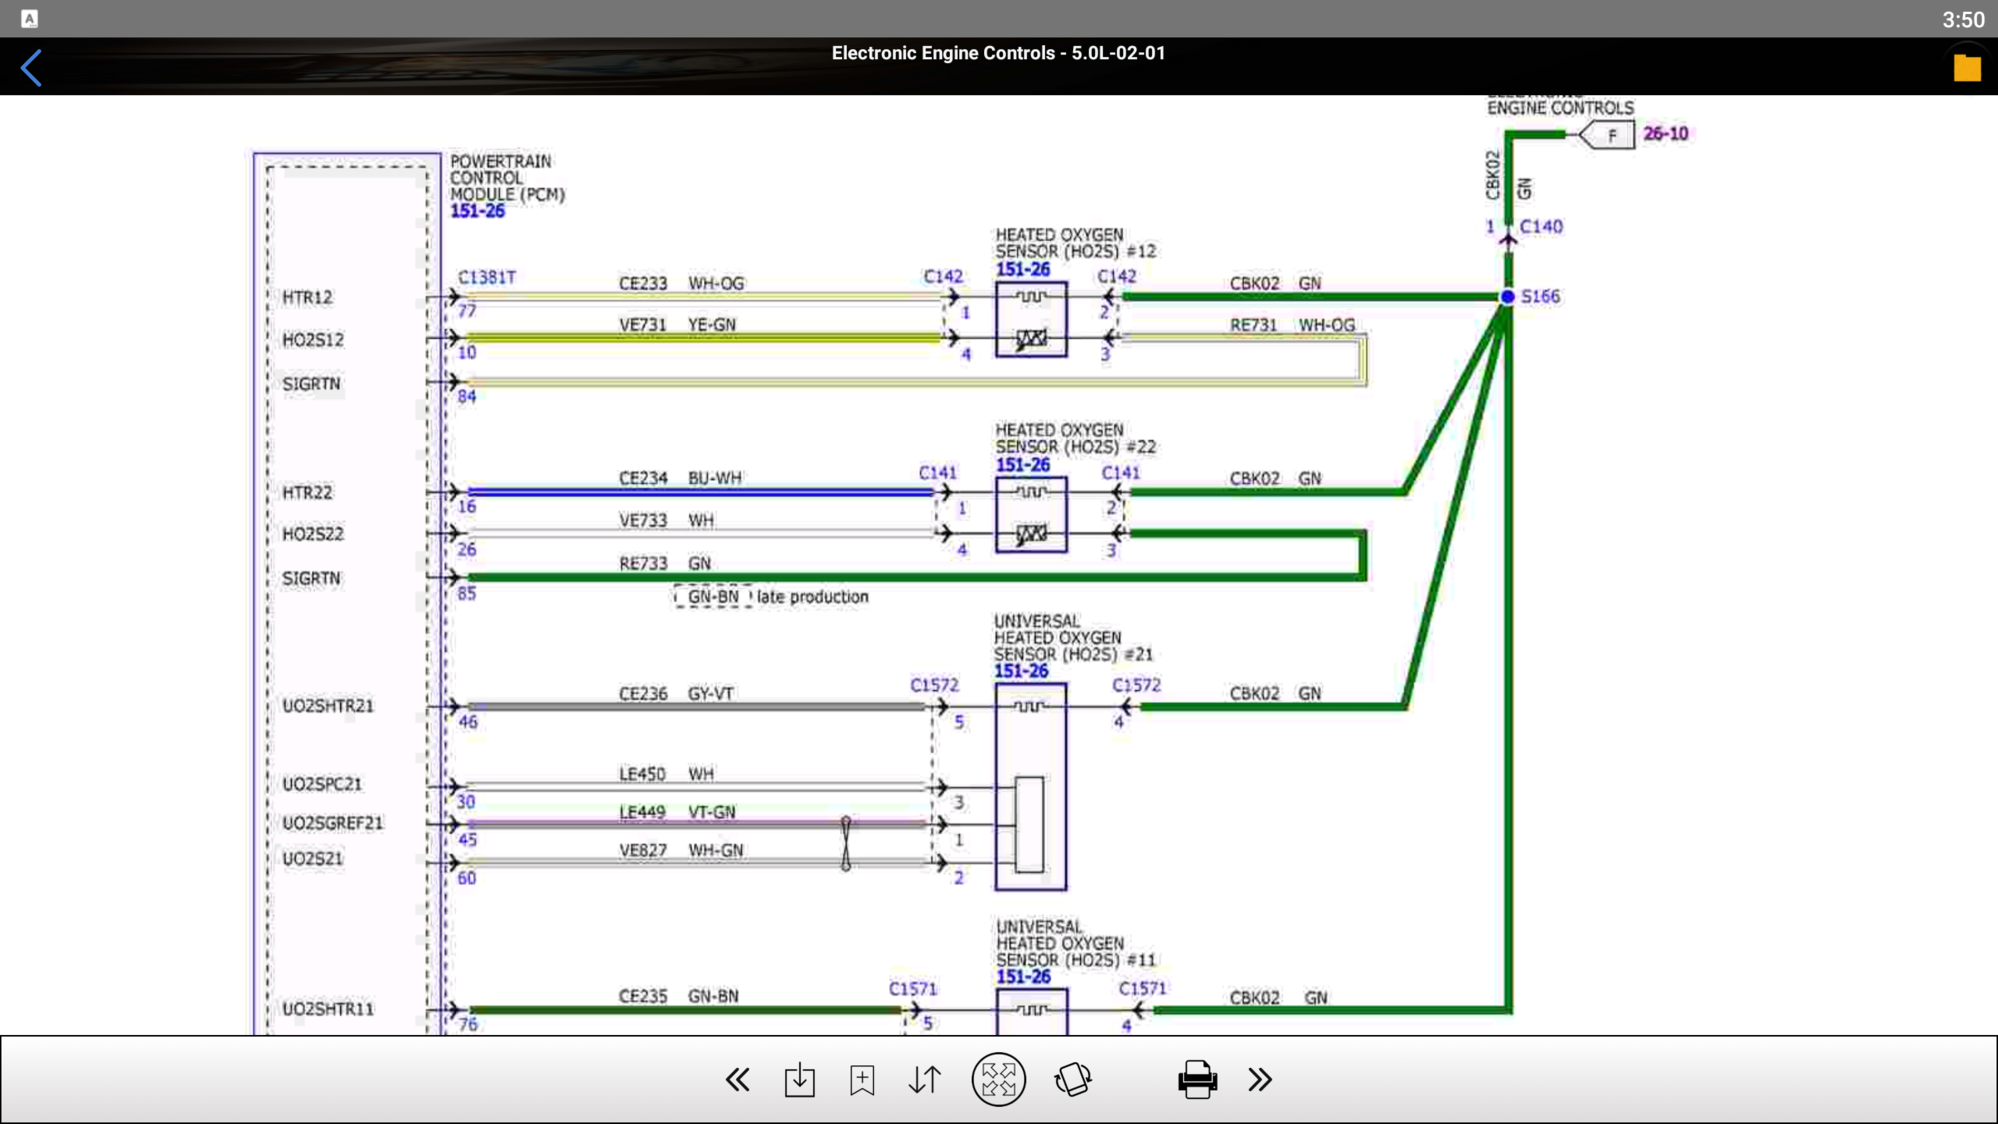
Task: Tap the back arrow at top left
Action: [x=32, y=68]
